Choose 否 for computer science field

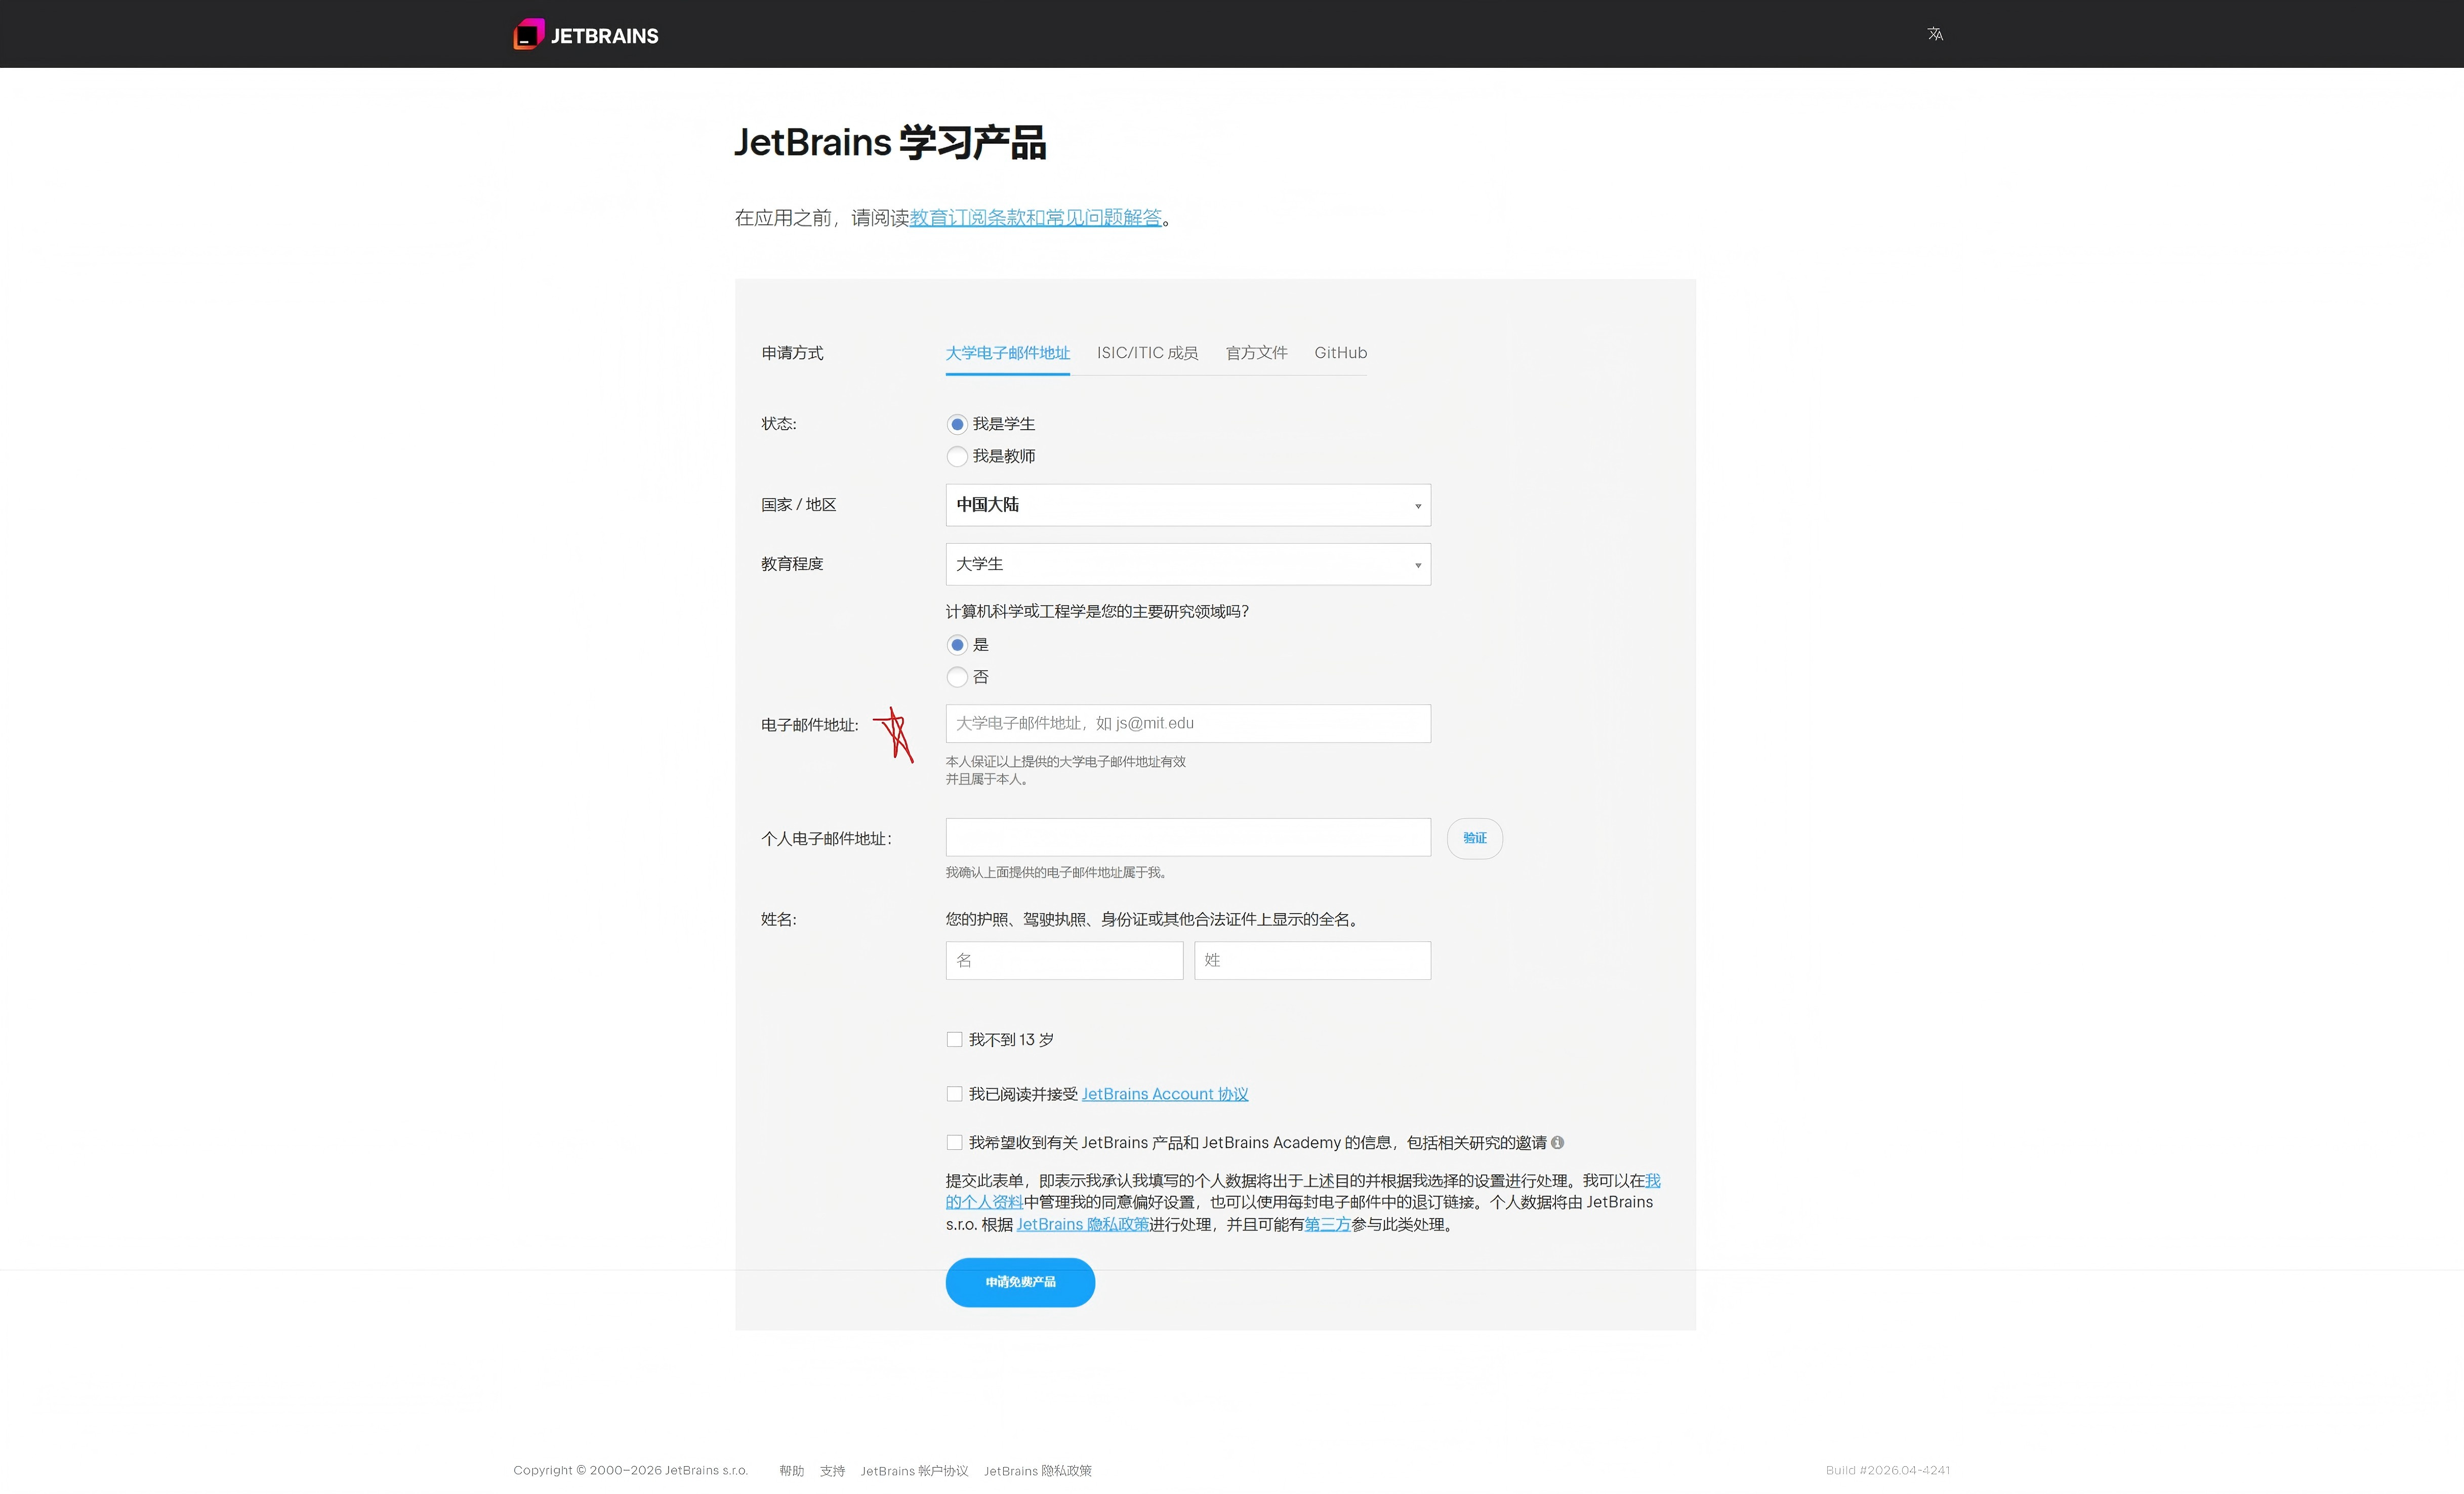957,677
